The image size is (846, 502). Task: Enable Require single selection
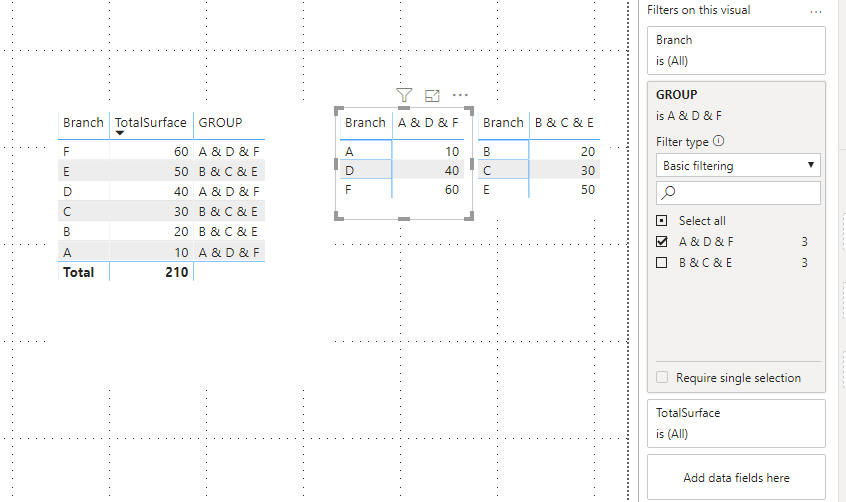point(662,377)
